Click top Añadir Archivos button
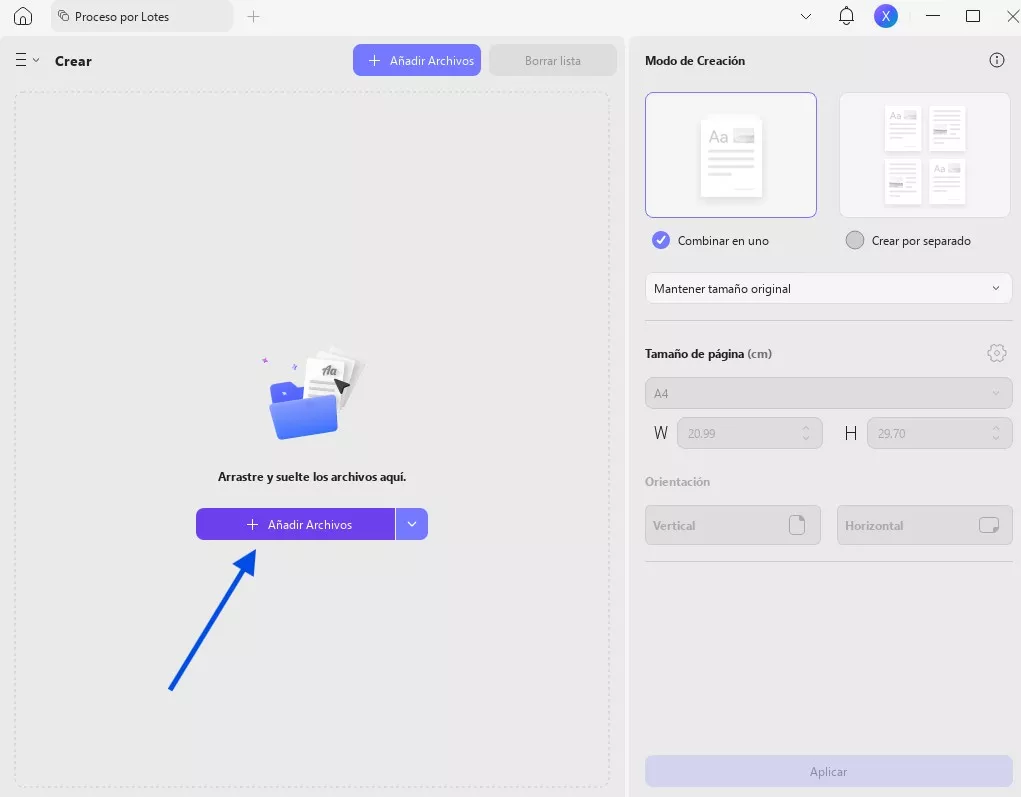Viewport: 1021px width, 797px height. point(417,60)
